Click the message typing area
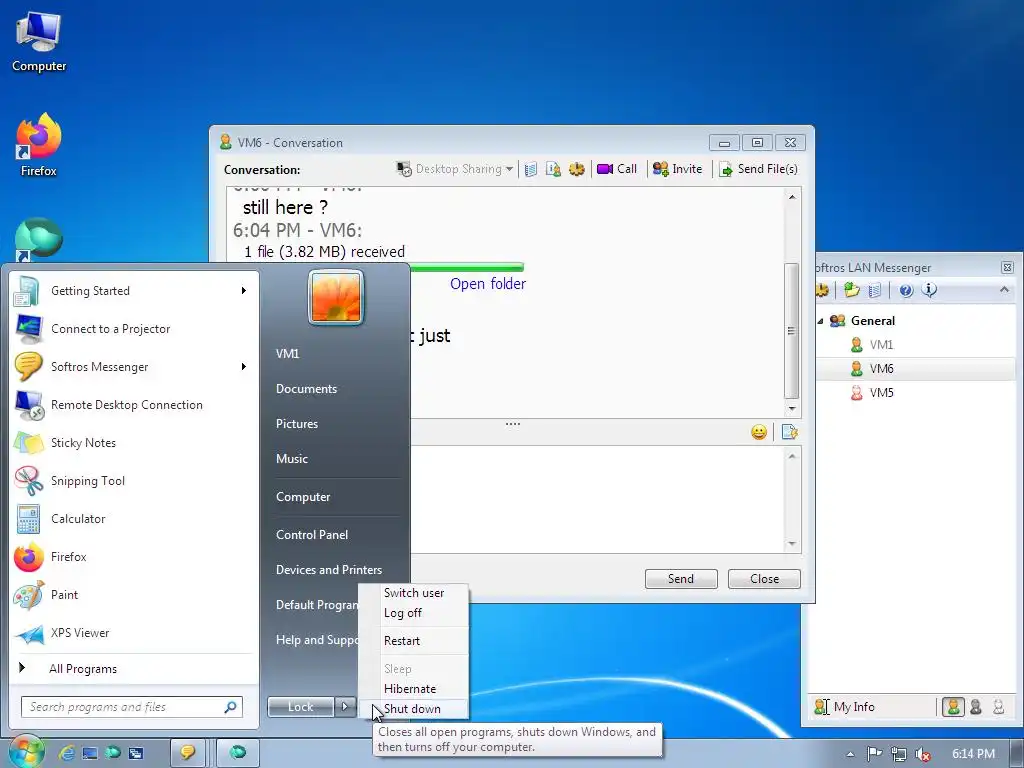This screenshot has width=1024, height=768. pyautogui.click(x=597, y=499)
